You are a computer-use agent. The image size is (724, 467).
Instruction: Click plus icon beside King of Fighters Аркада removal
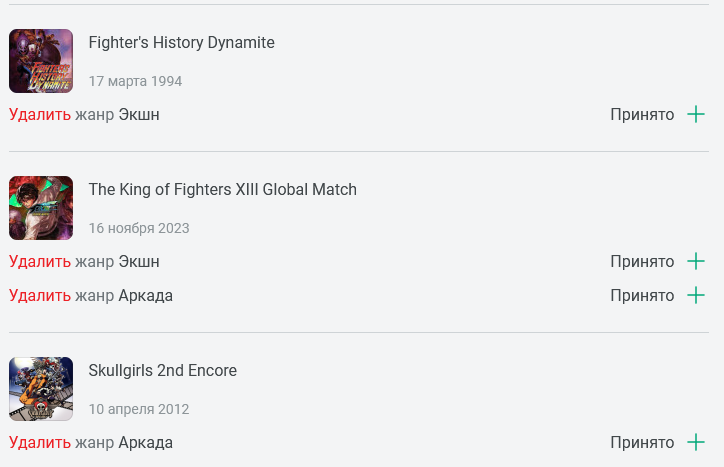[x=696, y=295]
